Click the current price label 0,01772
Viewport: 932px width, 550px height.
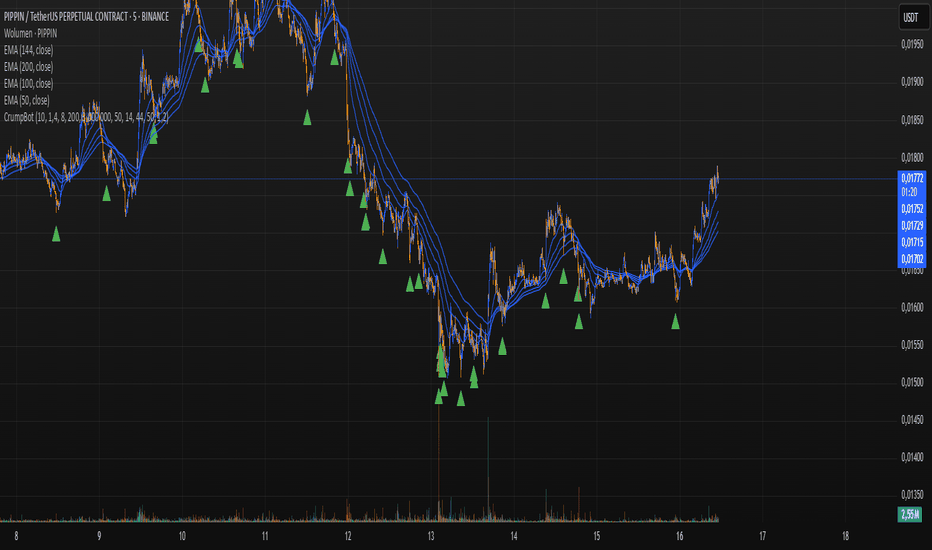click(x=912, y=178)
